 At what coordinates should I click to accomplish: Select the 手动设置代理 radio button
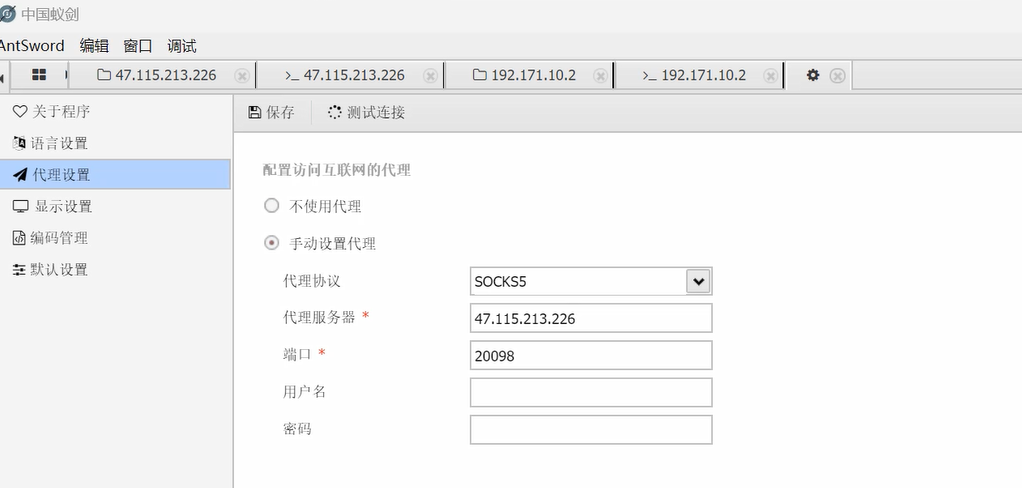[271, 243]
